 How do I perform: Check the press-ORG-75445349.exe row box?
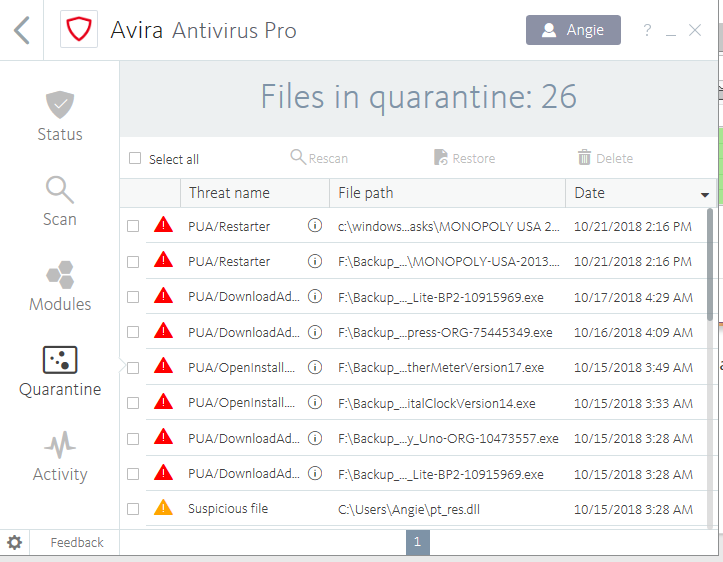[133, 332]
